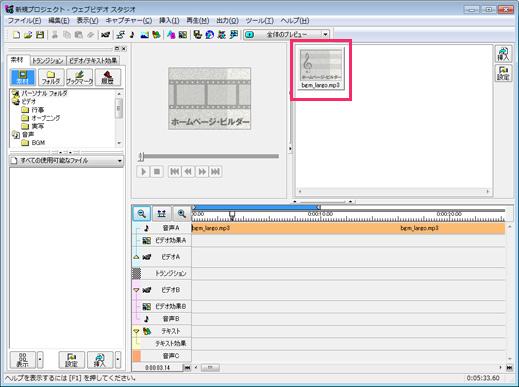Click the 履歴 history button
The width and height of the screenshot is (519, 387).
pos(108,77)
